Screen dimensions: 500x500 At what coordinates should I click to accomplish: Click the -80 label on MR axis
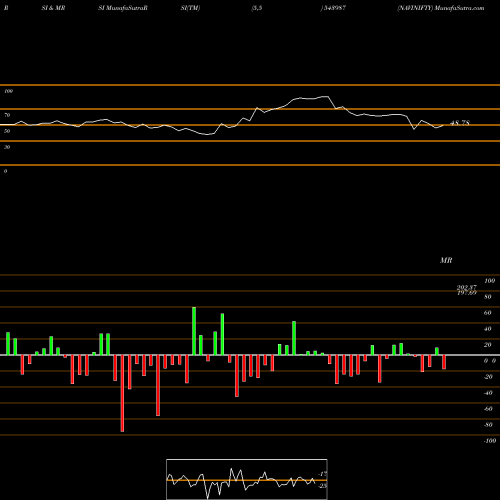coord(488,425)
